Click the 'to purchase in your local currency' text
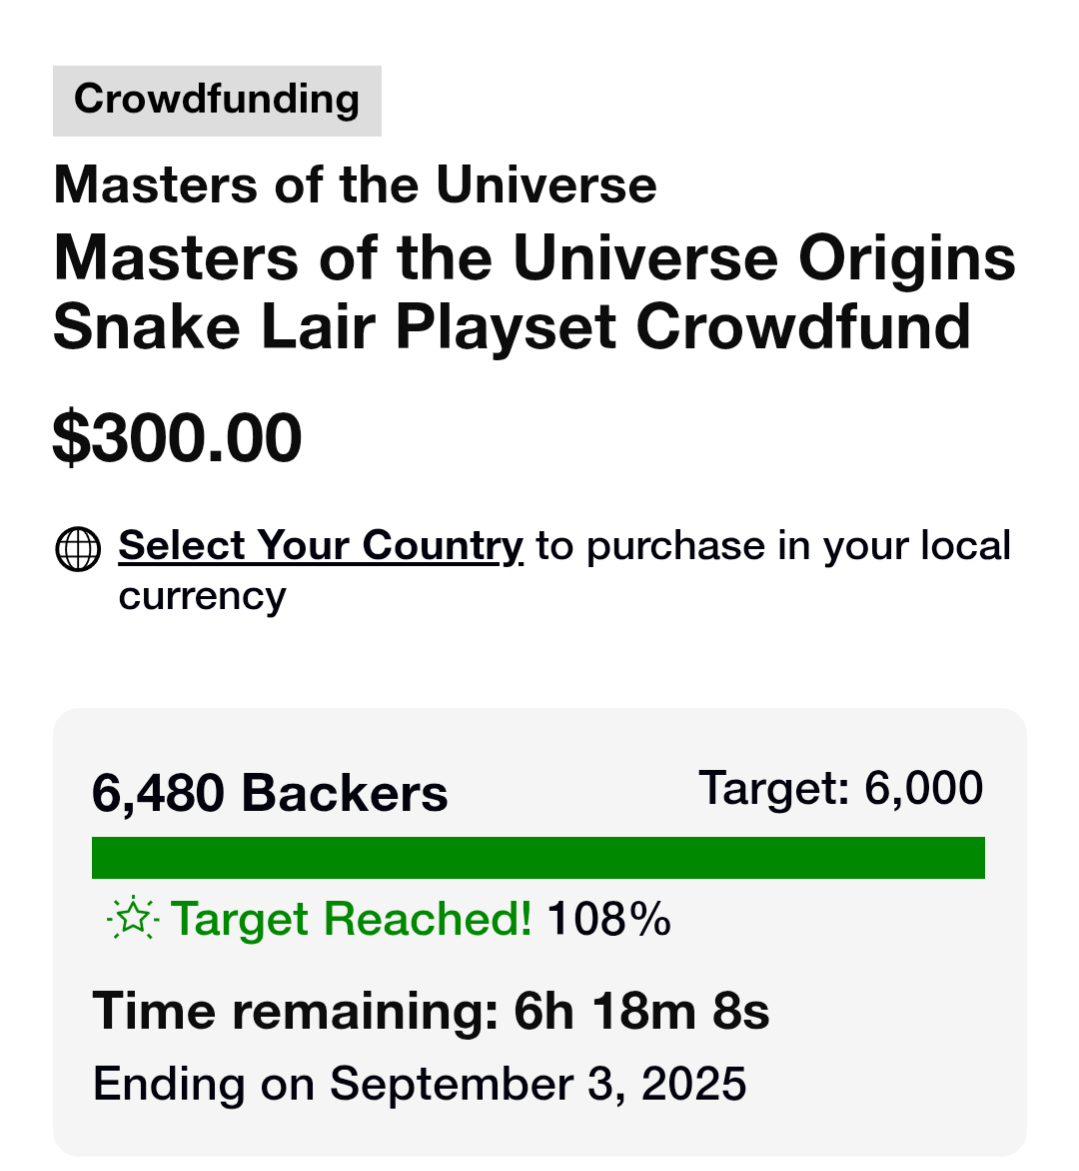The height and width of the screenshot is (1171, 1079). [x=565, y=571]
